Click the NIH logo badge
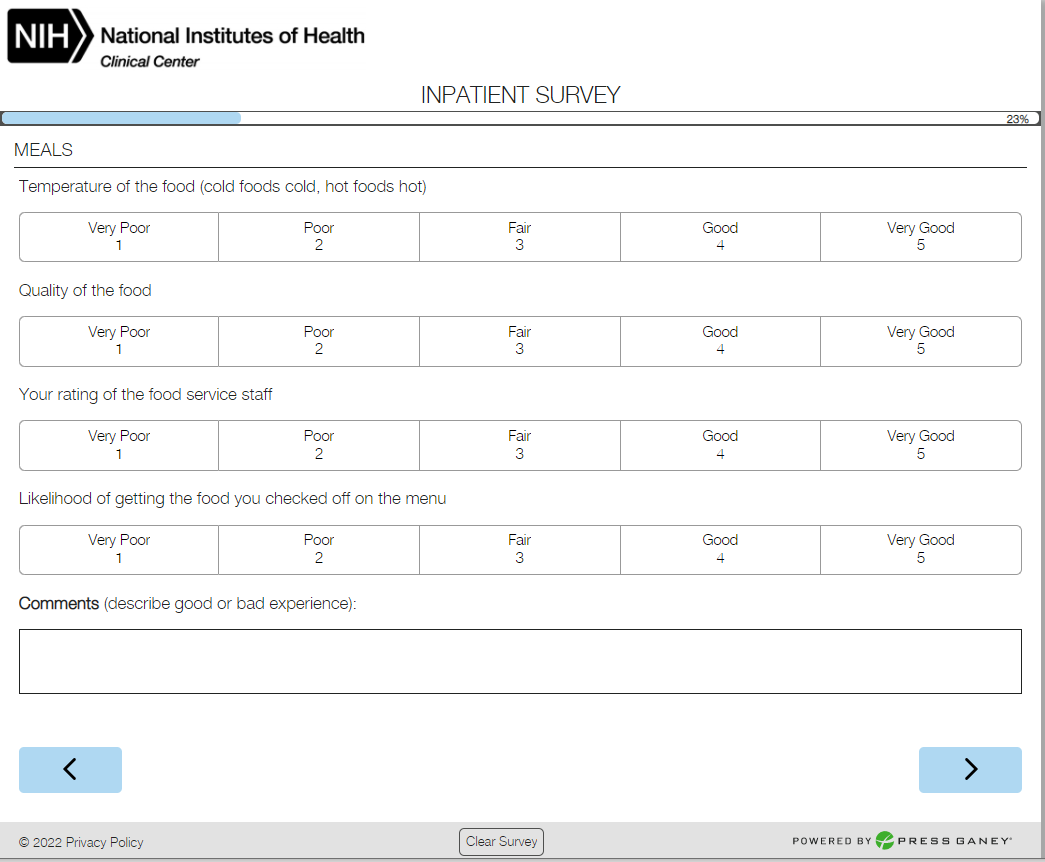 click(x=50, y=36)
